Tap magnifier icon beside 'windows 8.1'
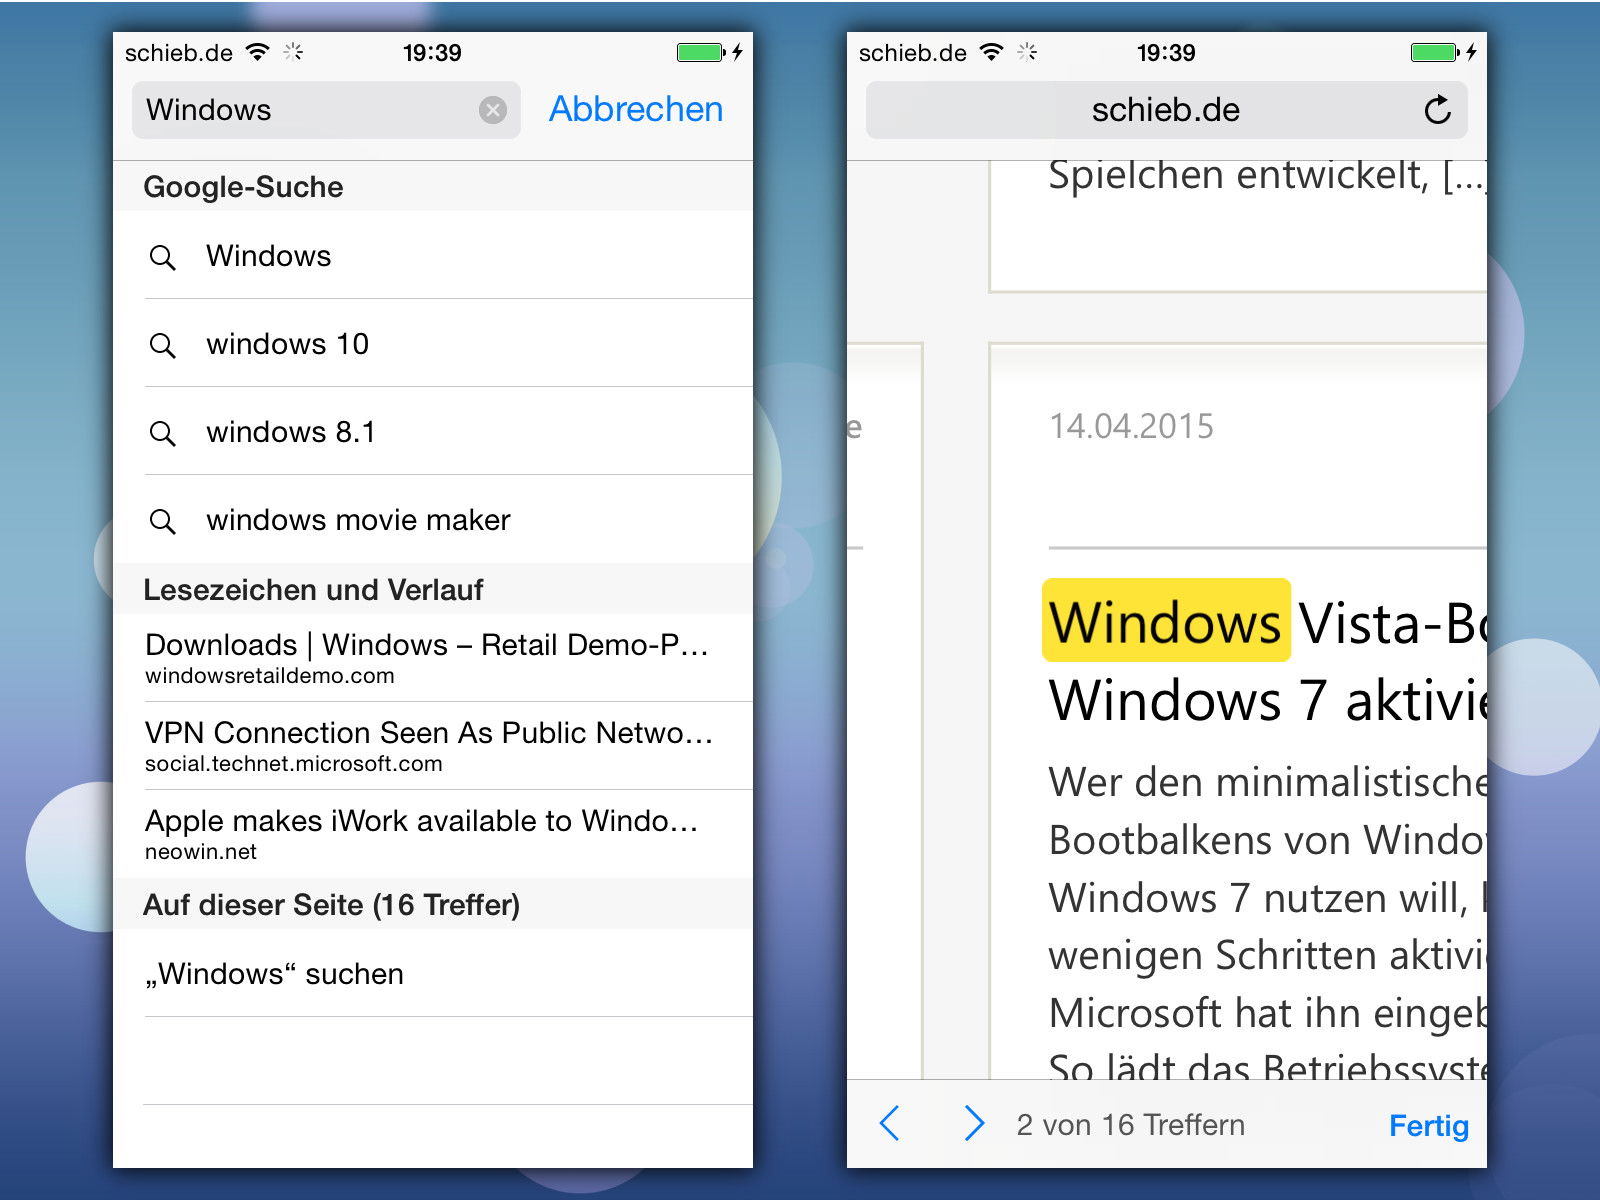1600x1200 pixels. click(163, 434)
